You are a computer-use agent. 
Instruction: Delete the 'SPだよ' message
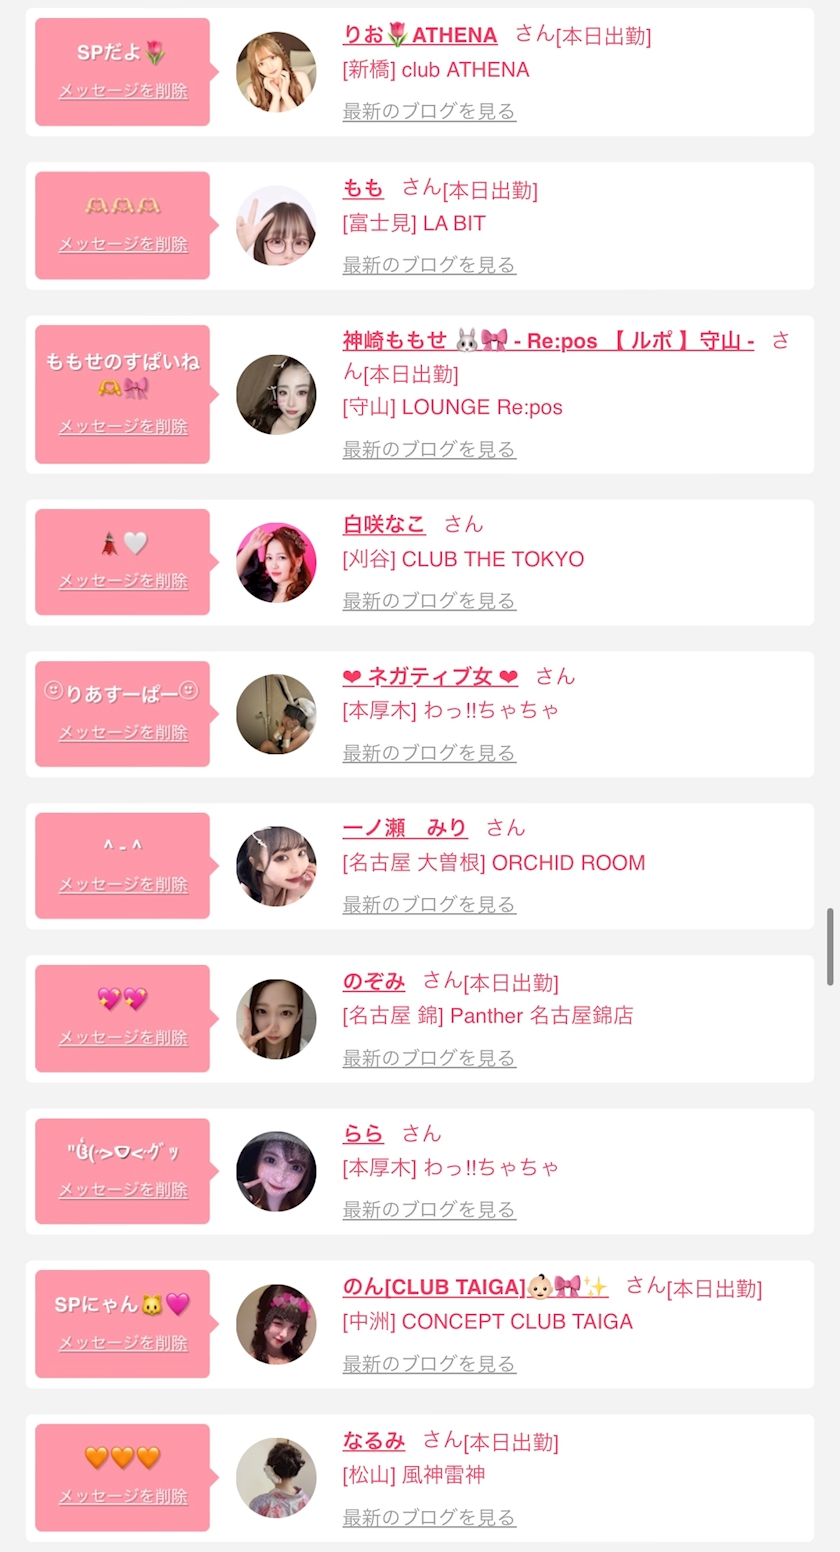tap(123, 91)
